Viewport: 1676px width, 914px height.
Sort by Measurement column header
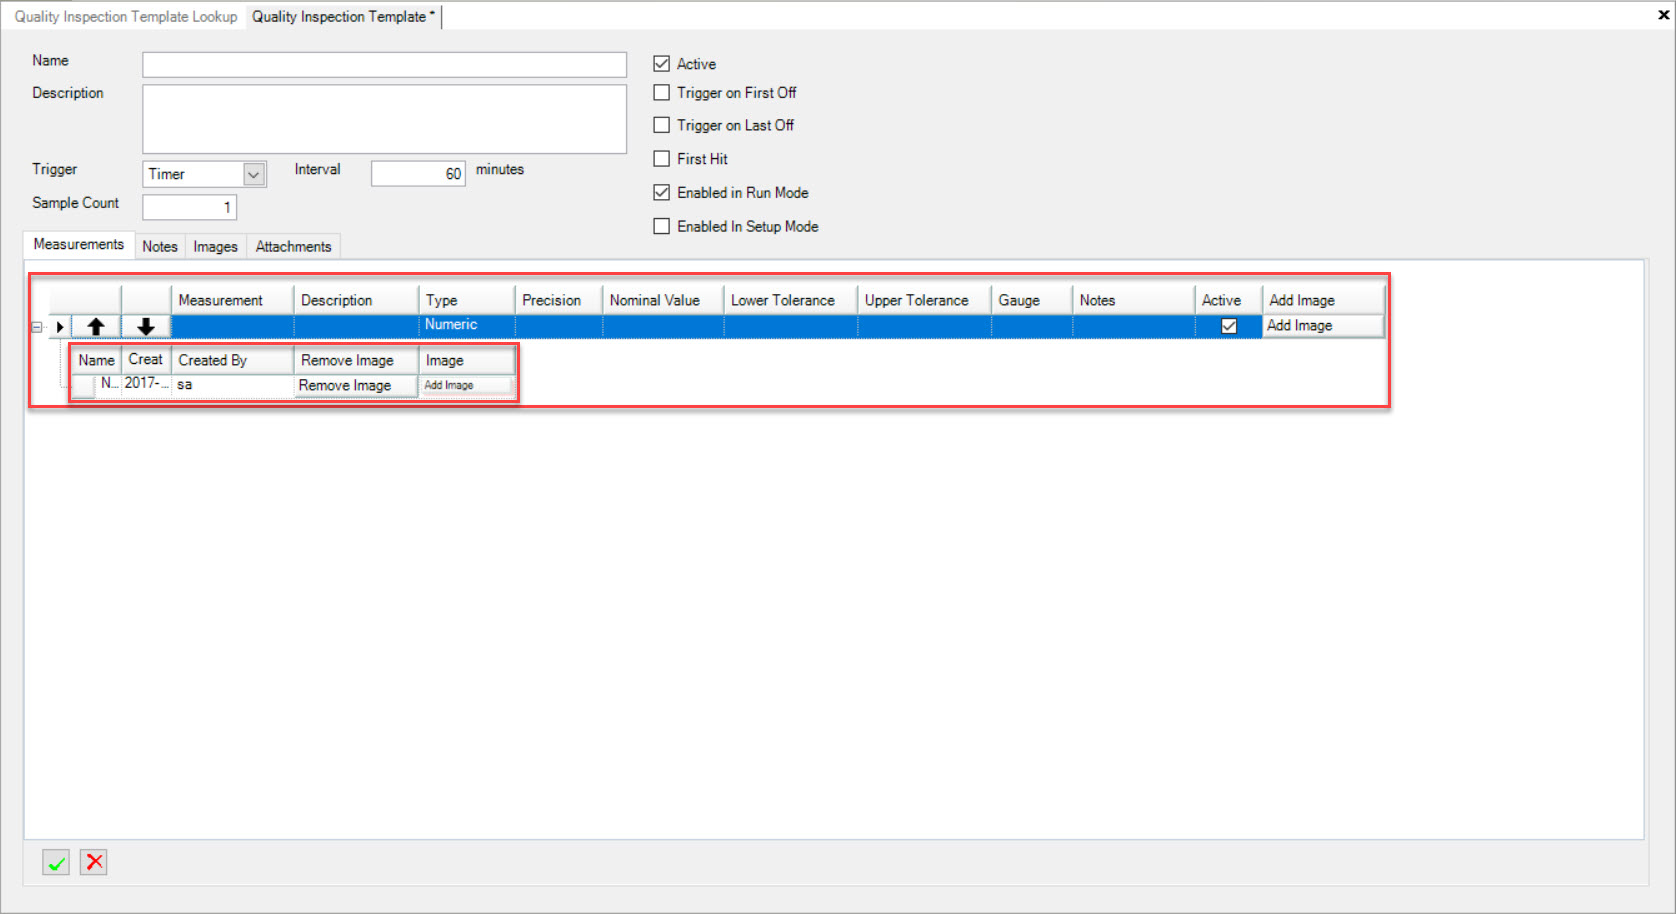[x=232, y=300]
